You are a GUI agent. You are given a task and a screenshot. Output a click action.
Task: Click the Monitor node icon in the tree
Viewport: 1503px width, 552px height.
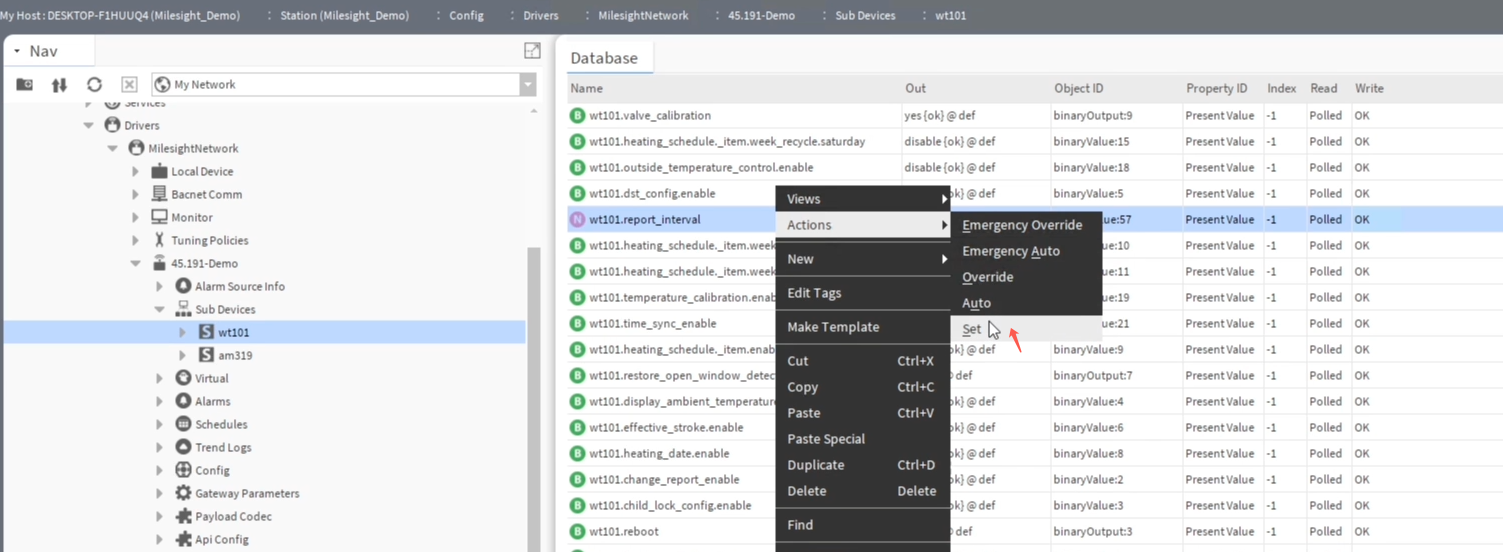coord(159,217)
